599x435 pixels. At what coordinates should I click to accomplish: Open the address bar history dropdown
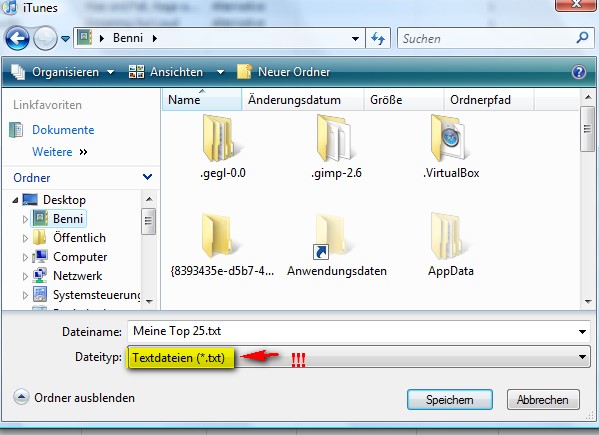point(355,39)
